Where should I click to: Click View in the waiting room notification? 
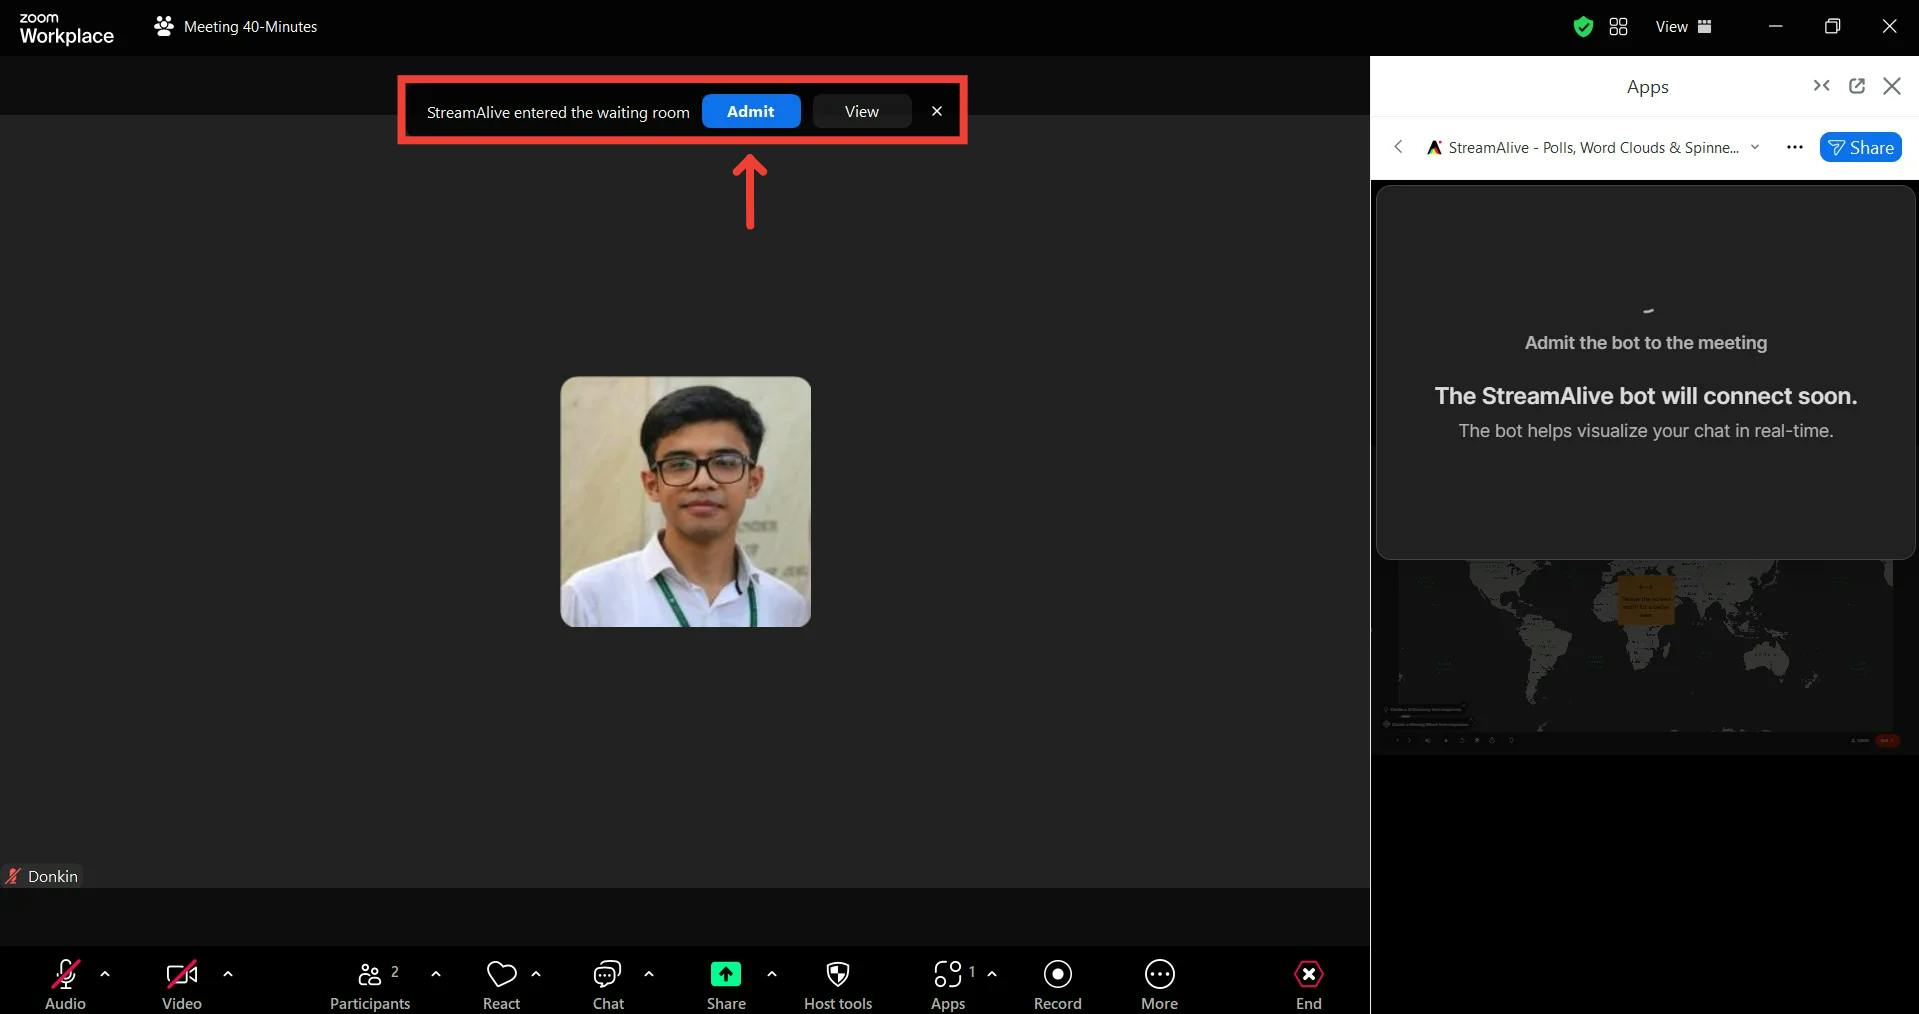861,111
